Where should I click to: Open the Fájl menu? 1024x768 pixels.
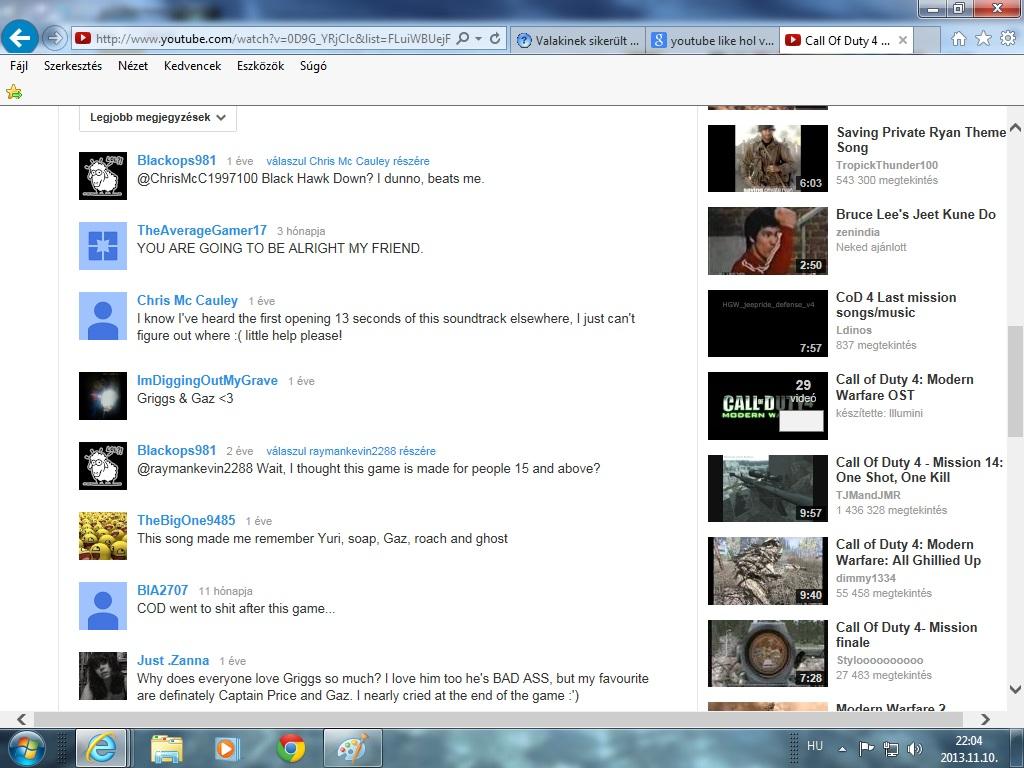tap(19, 66)
